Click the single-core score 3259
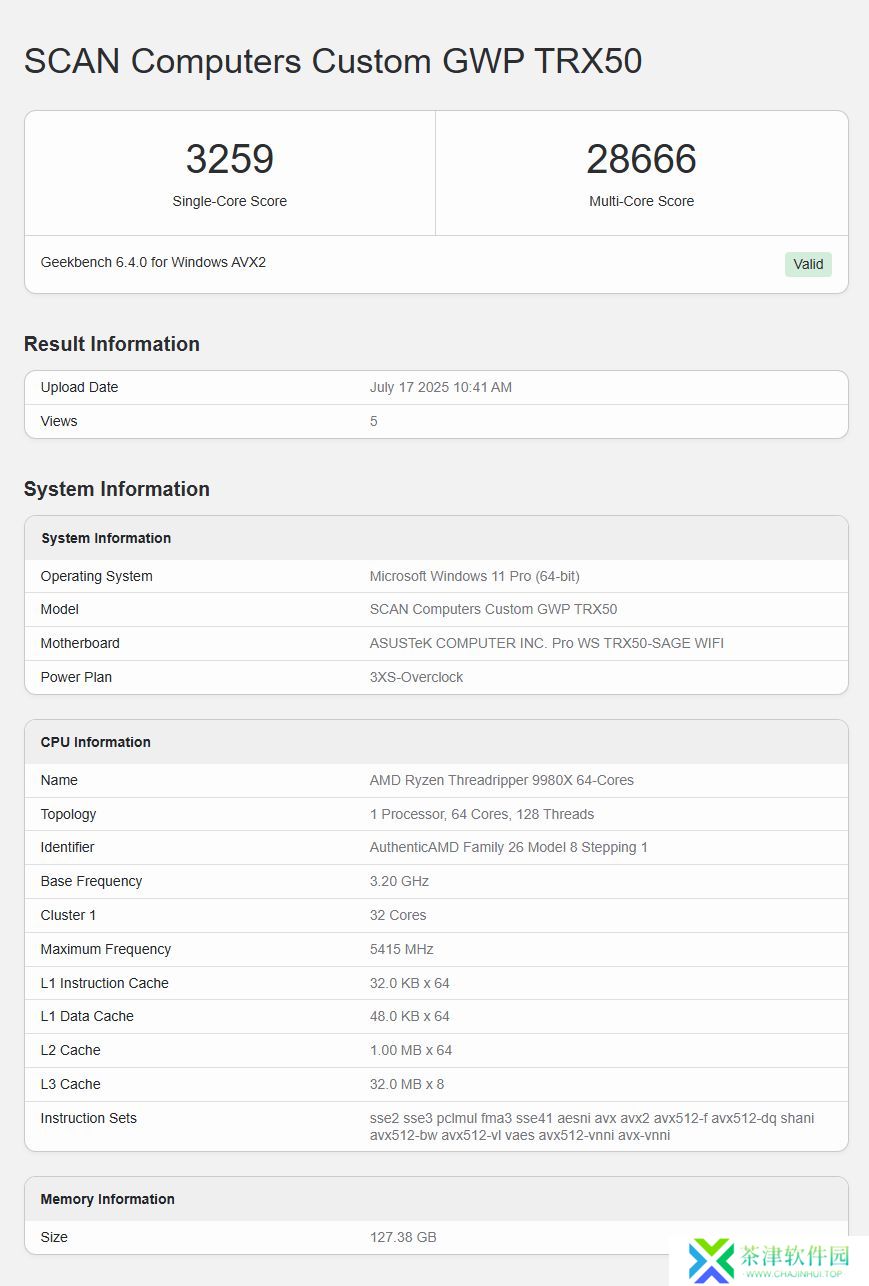The height and width of the screenshot is (1286, 869). (x=230, y=159)
